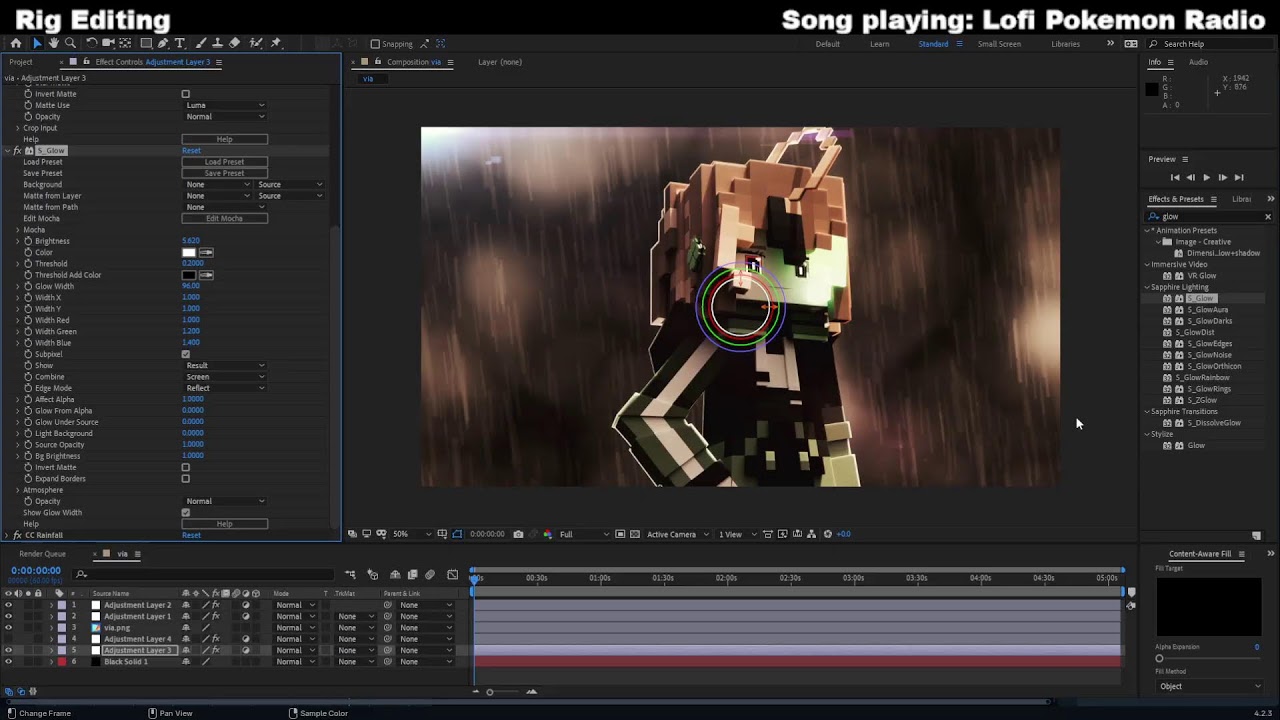This screenshot has width=1280, height=720.
Task: Expand the Crop Input group
Action: tap(17, 128)
